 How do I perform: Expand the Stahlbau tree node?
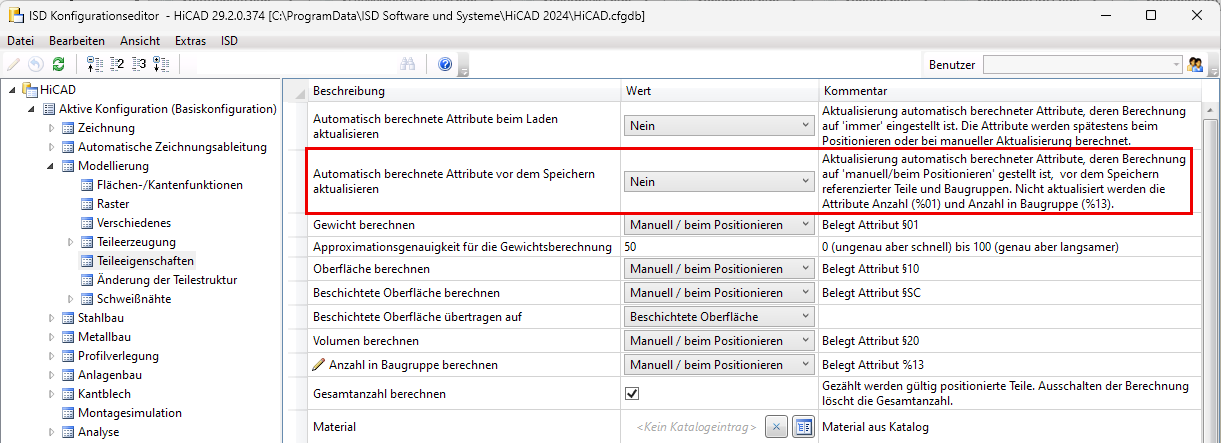(x=52, y=318)
